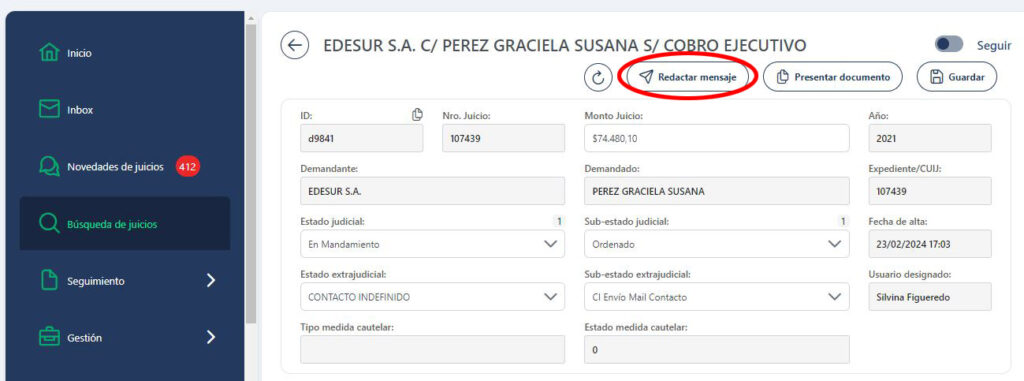
Task: Click the Inbox envelope icon
Action: (50, 110)
